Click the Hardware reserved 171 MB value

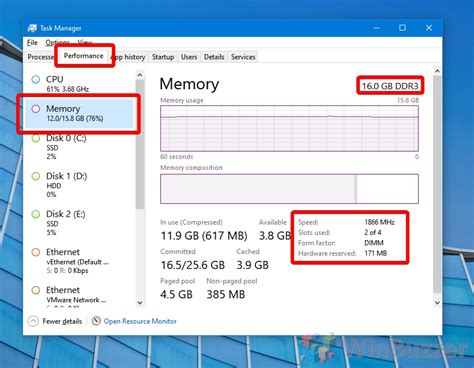(376, 253)
